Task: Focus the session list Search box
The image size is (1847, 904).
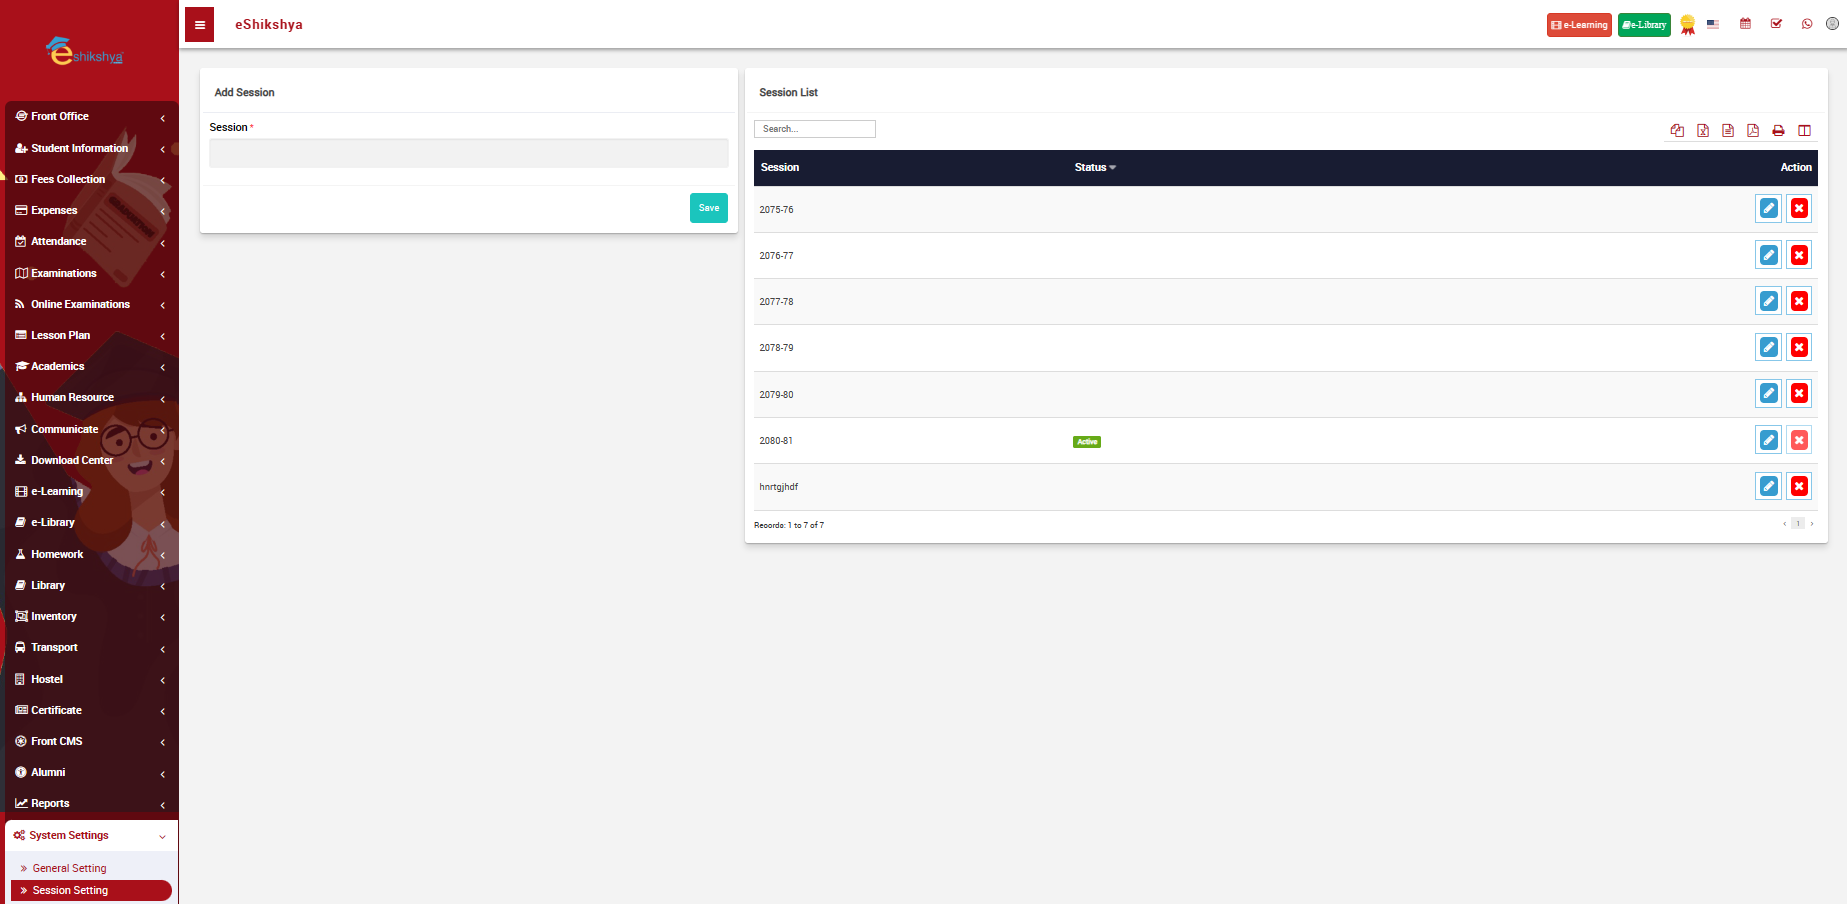Action: 814,129
